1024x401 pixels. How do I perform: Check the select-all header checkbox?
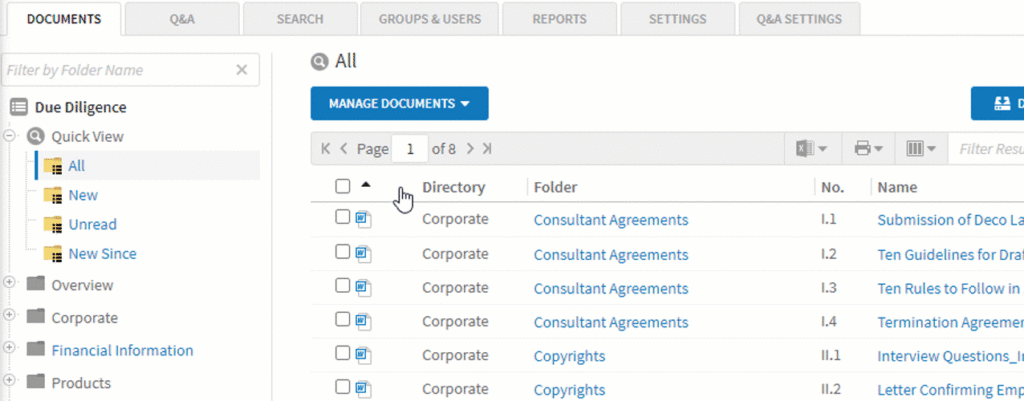tap(343, 186)
